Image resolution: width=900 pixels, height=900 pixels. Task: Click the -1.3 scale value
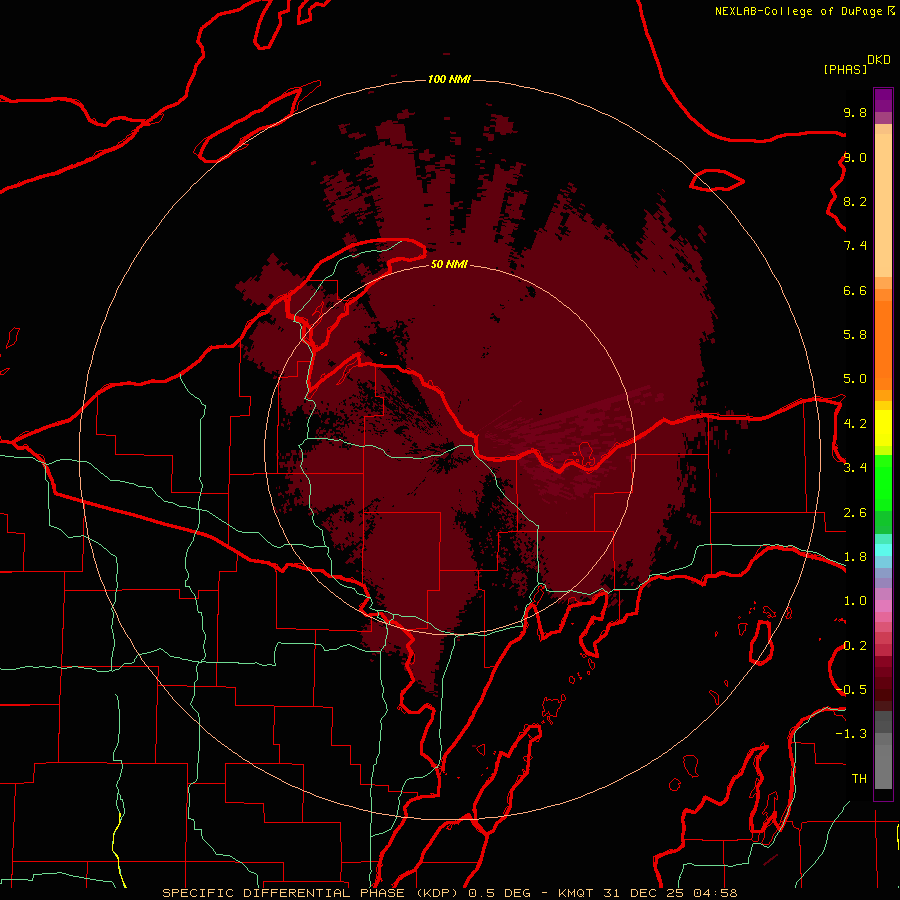coord(852,734)
